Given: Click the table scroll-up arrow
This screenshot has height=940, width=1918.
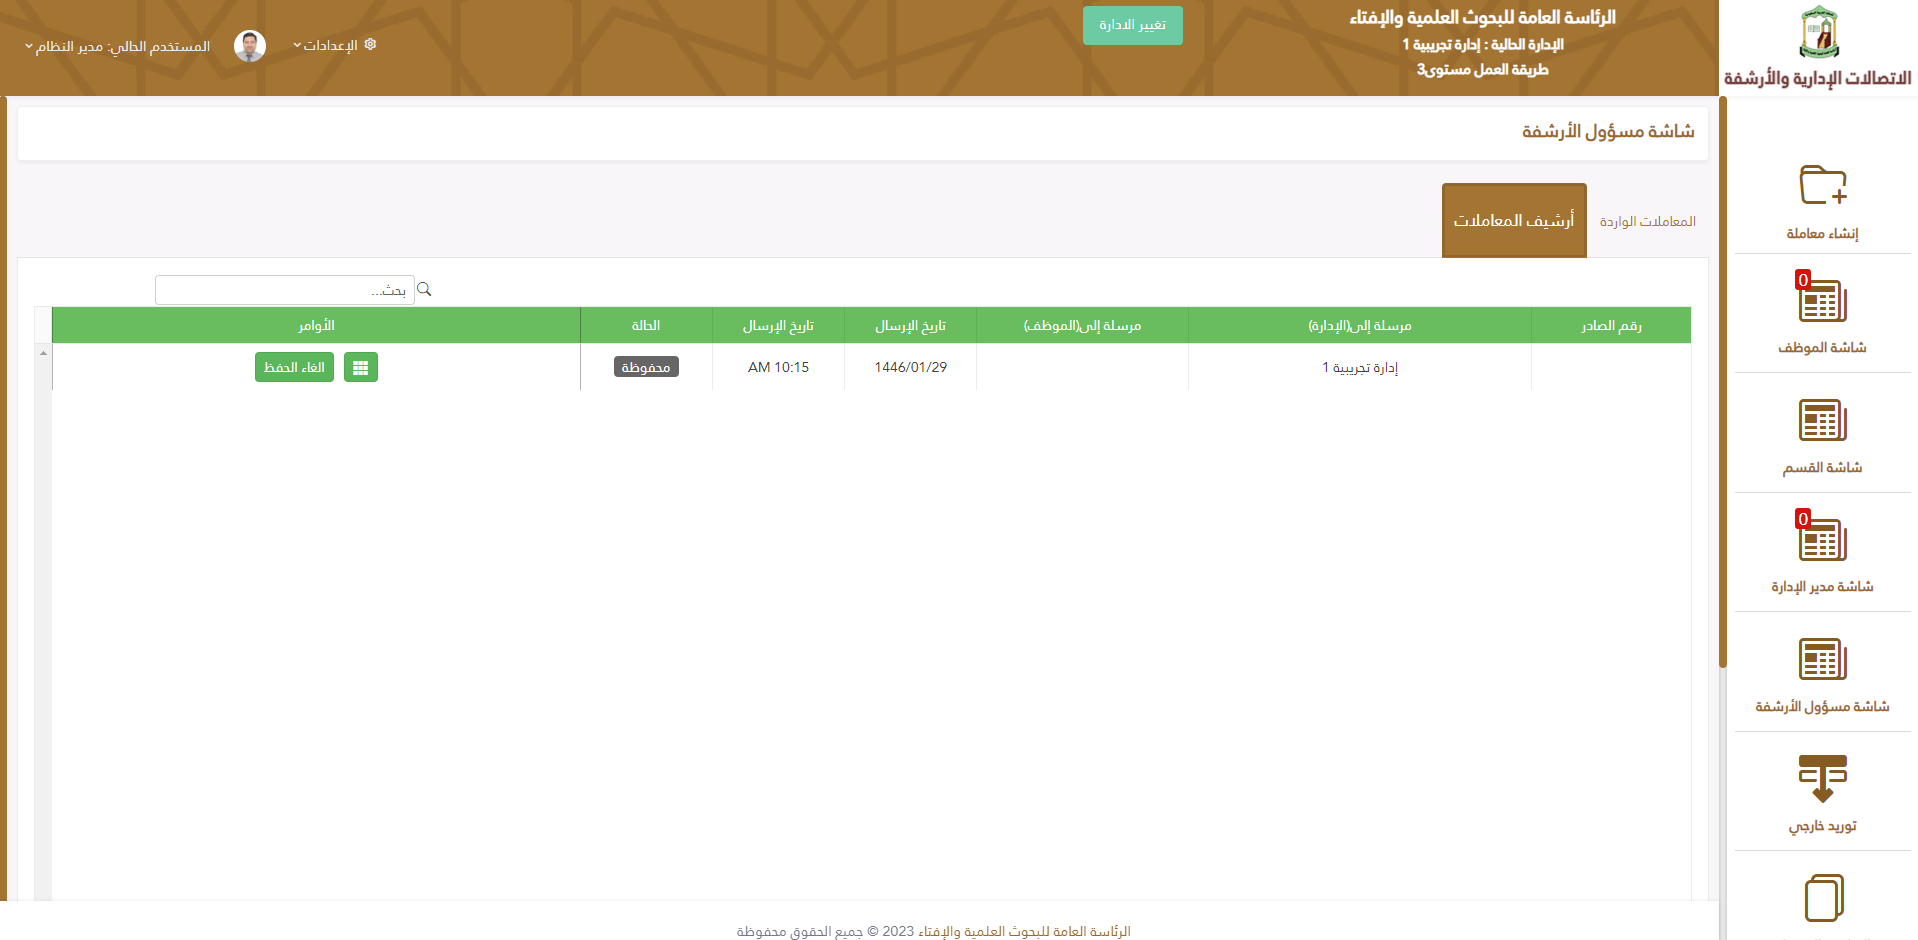Looking at the screenshot, I should tap(43, 353).
